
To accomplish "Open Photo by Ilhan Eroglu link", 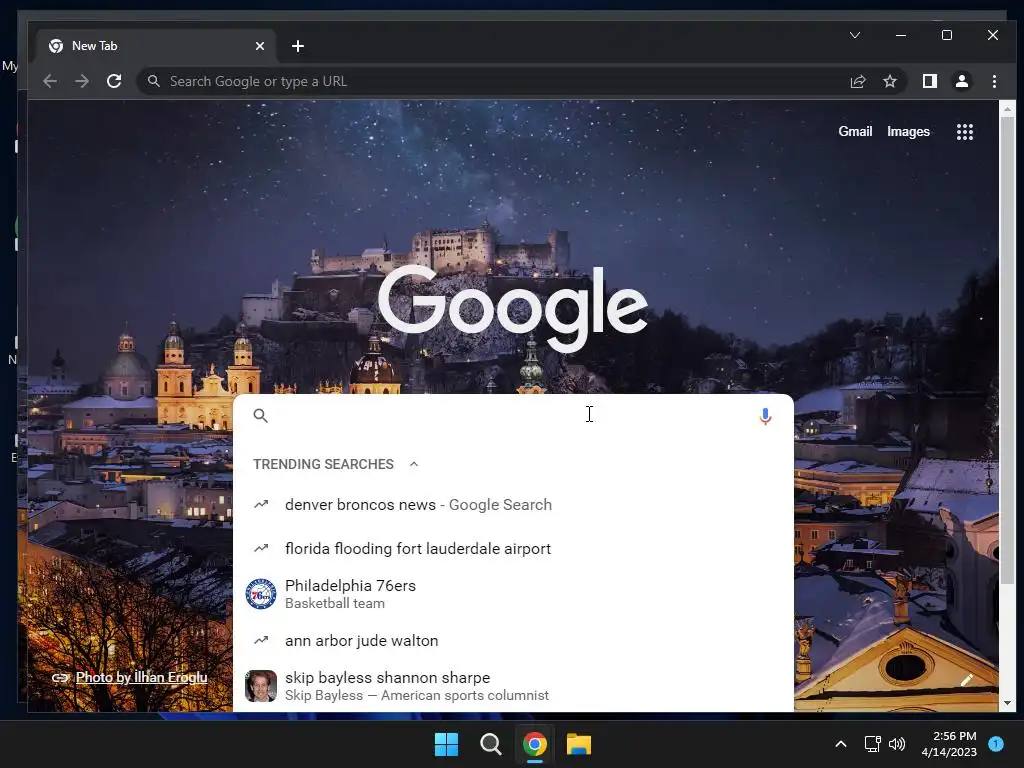I will pyautogui.click(x=141, y=677).
